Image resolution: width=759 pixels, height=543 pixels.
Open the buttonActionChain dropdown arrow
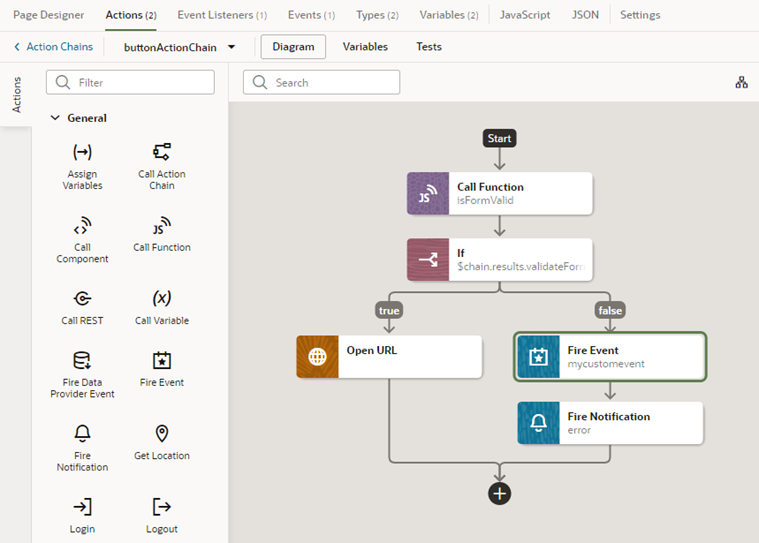coord(231,47)
